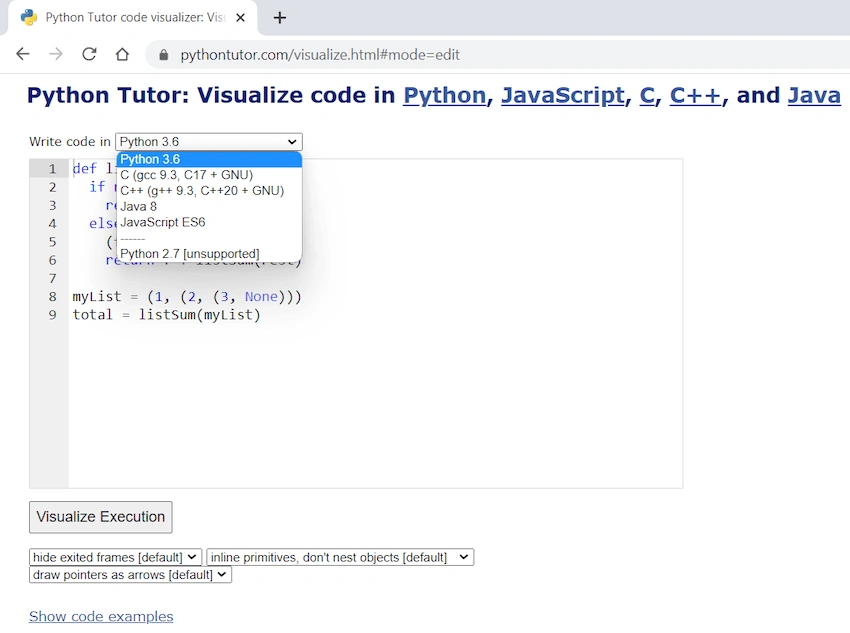Screen dimensions: 850x633
Task: Open the C link in heading
Action: 647,95
